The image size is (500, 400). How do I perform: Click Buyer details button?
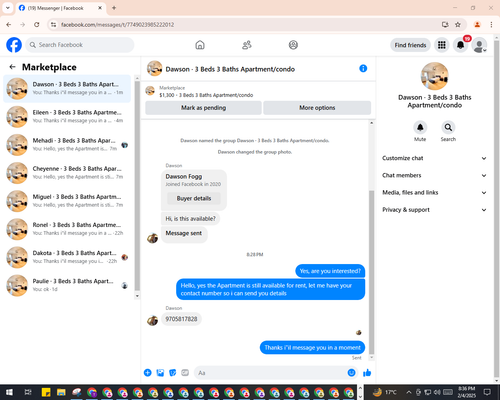tap(194, 199)
